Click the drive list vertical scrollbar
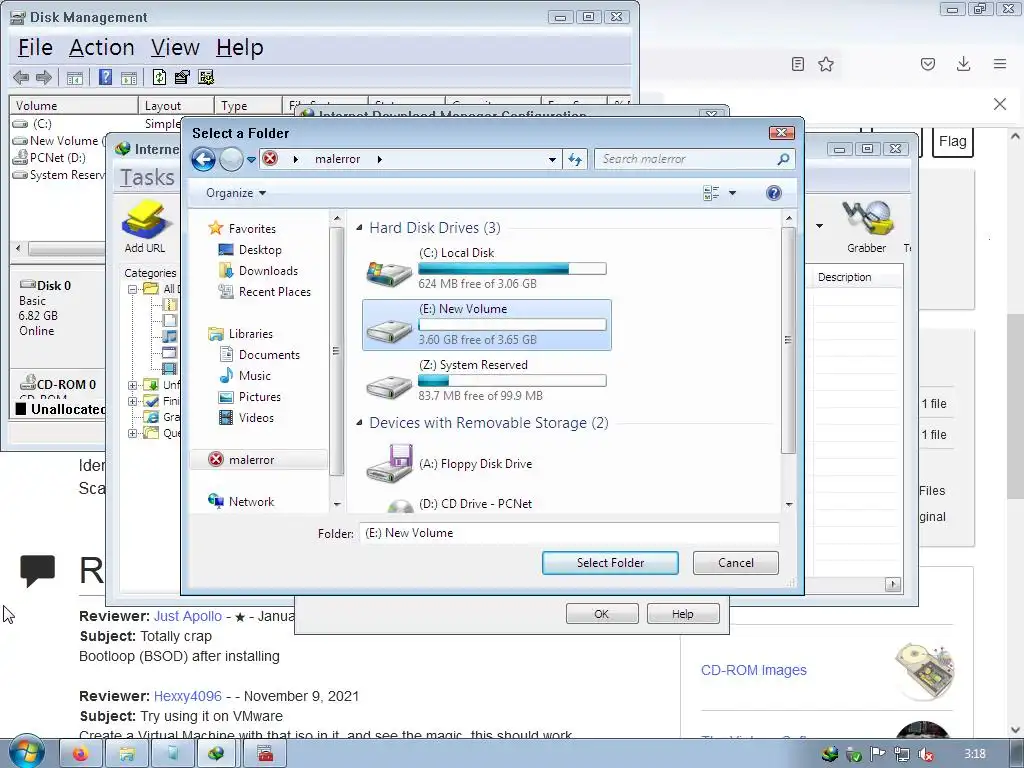The height and width of the screenshot is (768, 1024). [788, 340]
